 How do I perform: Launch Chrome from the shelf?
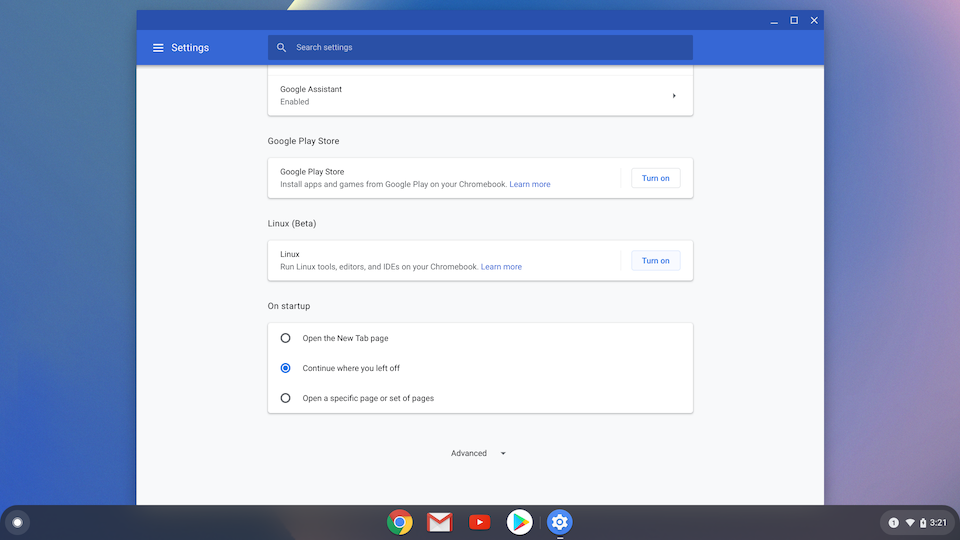tap(399, 522)
